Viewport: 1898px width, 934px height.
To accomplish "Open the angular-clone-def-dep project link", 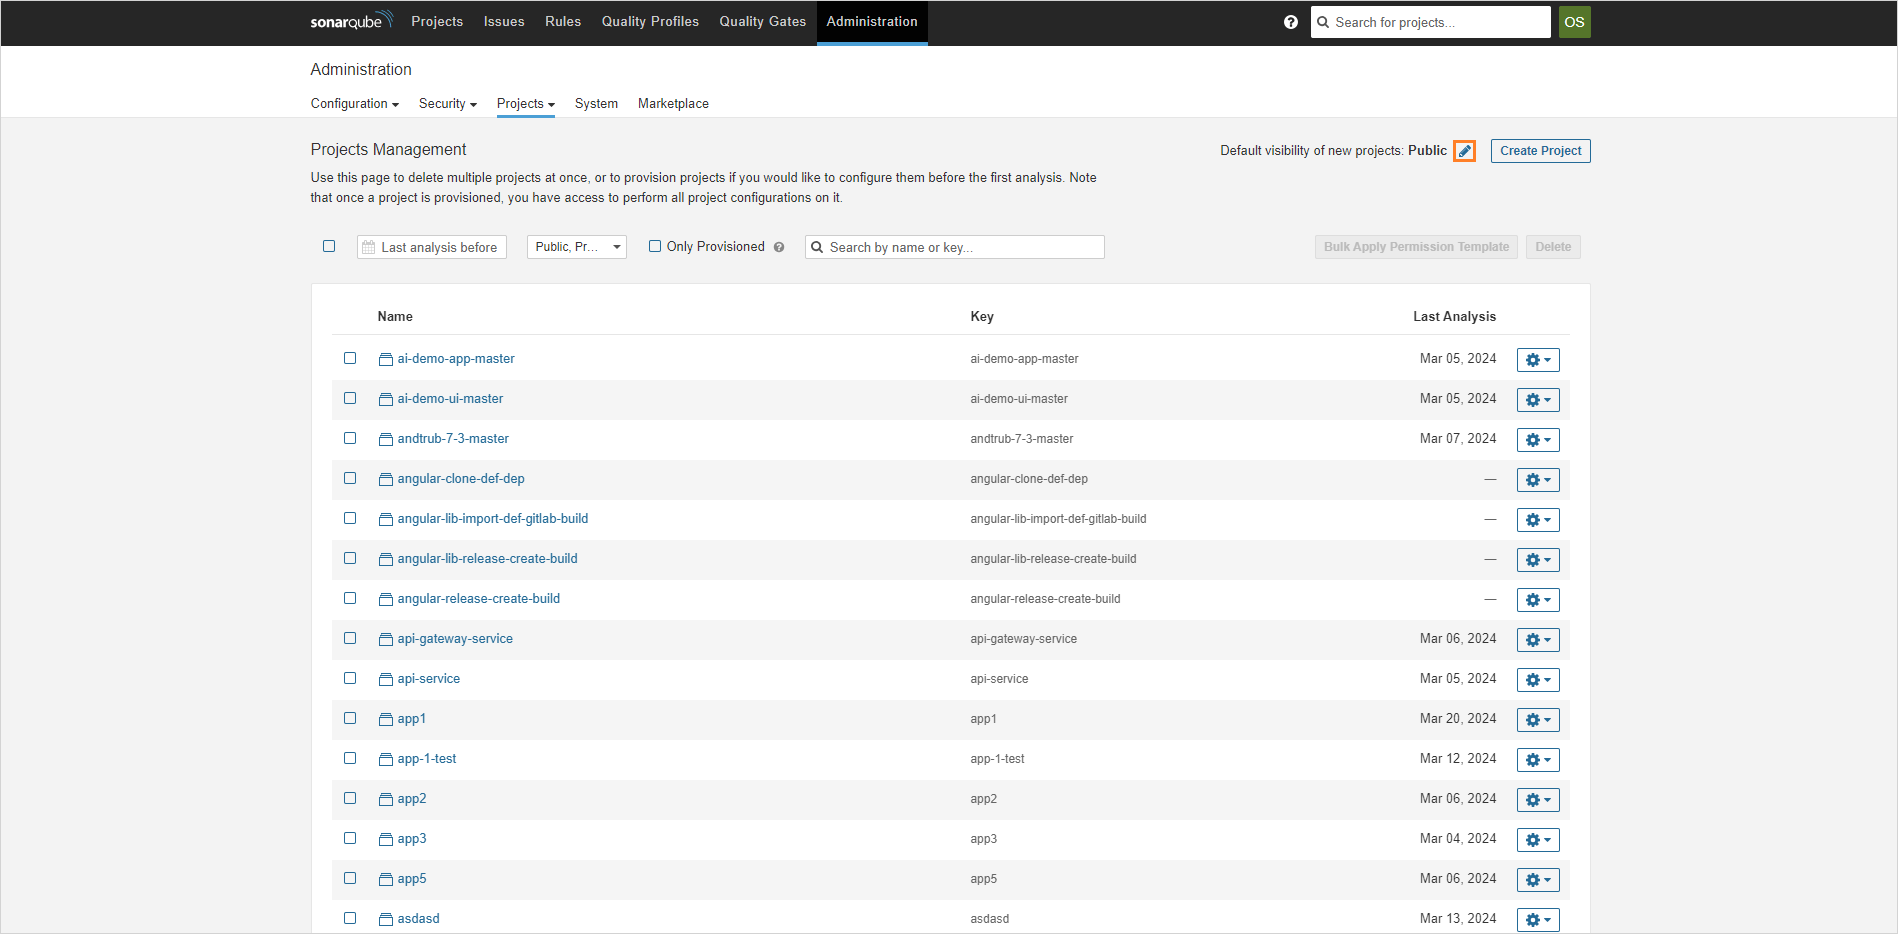I will pos(461,478).
